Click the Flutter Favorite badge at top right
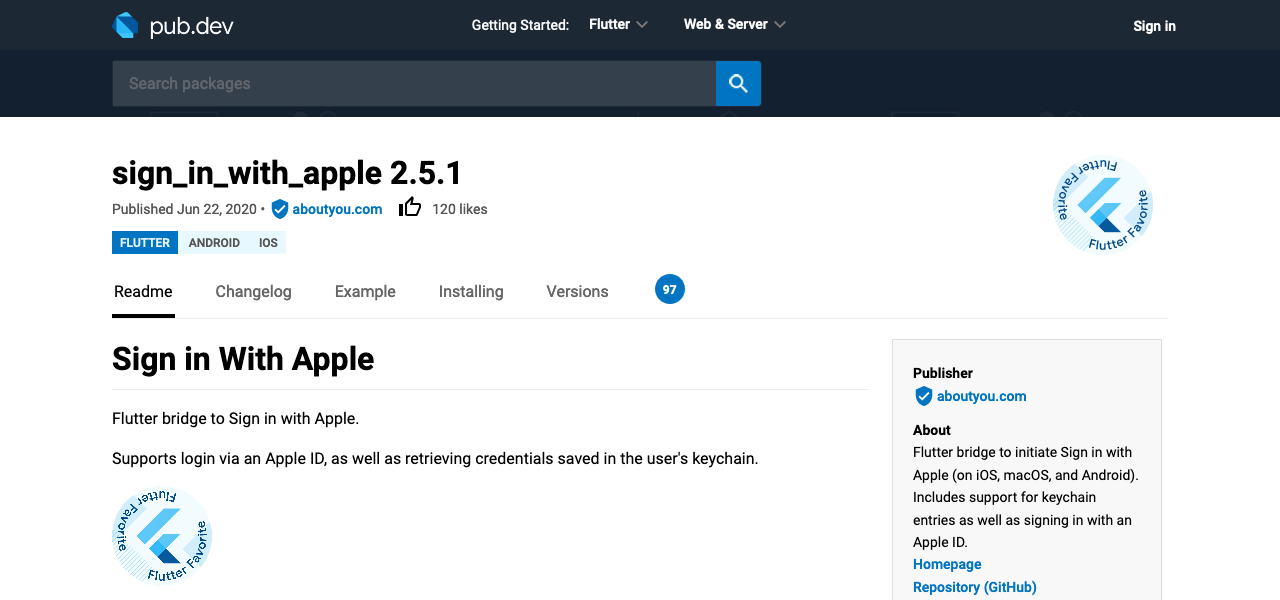This screenshot has height=600, width=1280. 1103,204
